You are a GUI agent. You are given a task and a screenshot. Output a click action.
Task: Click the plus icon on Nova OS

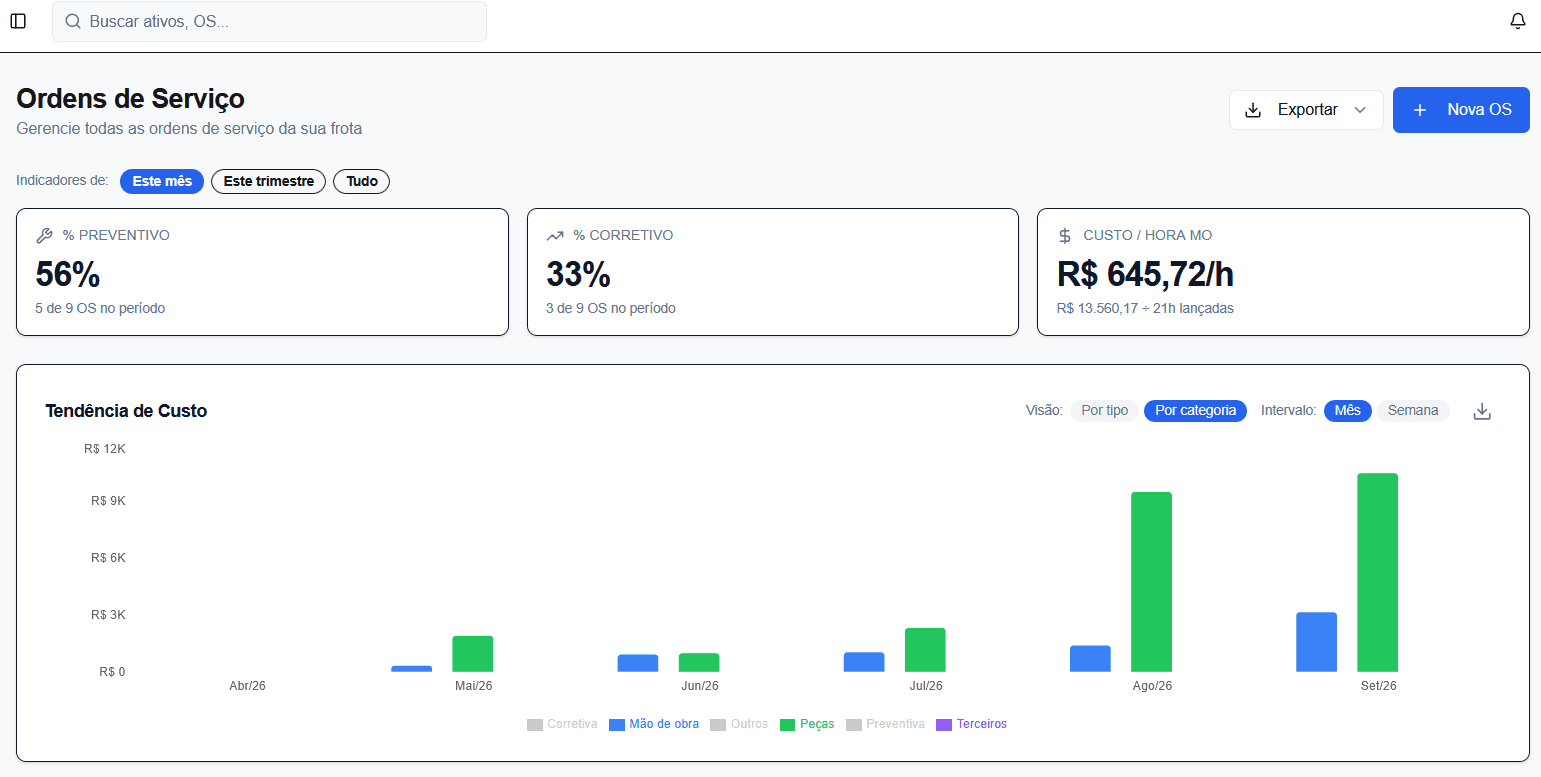coord(1420,110)
